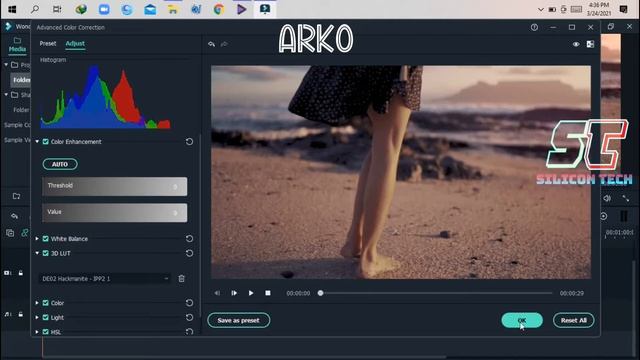The image size is (640, 360).
Task: Reset 3D LUT settings
Action: (189, 253)
